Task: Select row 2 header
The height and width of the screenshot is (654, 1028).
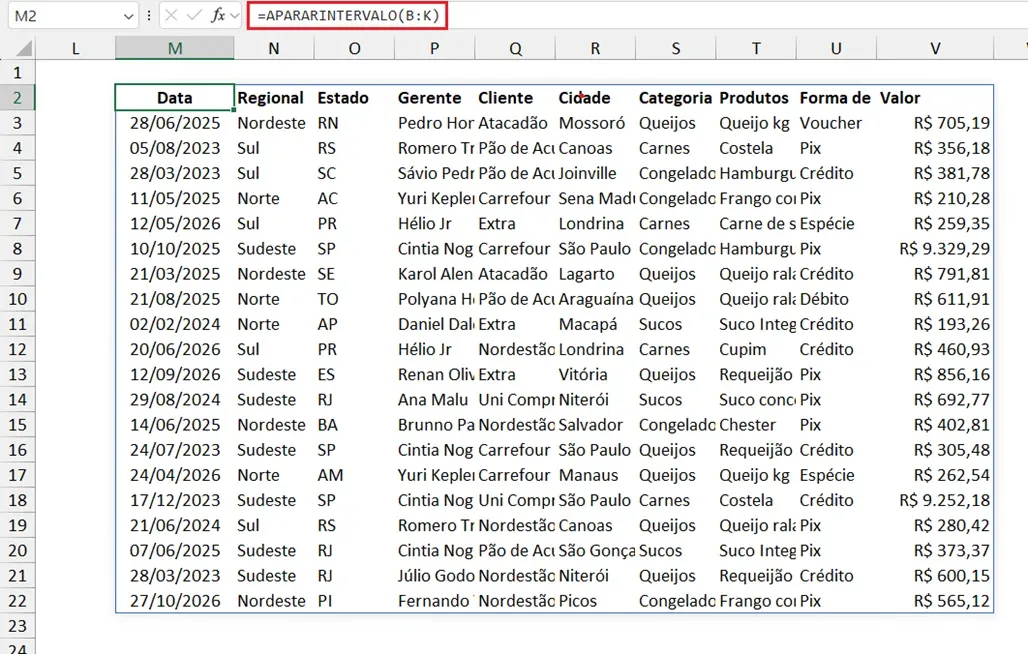Action: pos(18,98)
